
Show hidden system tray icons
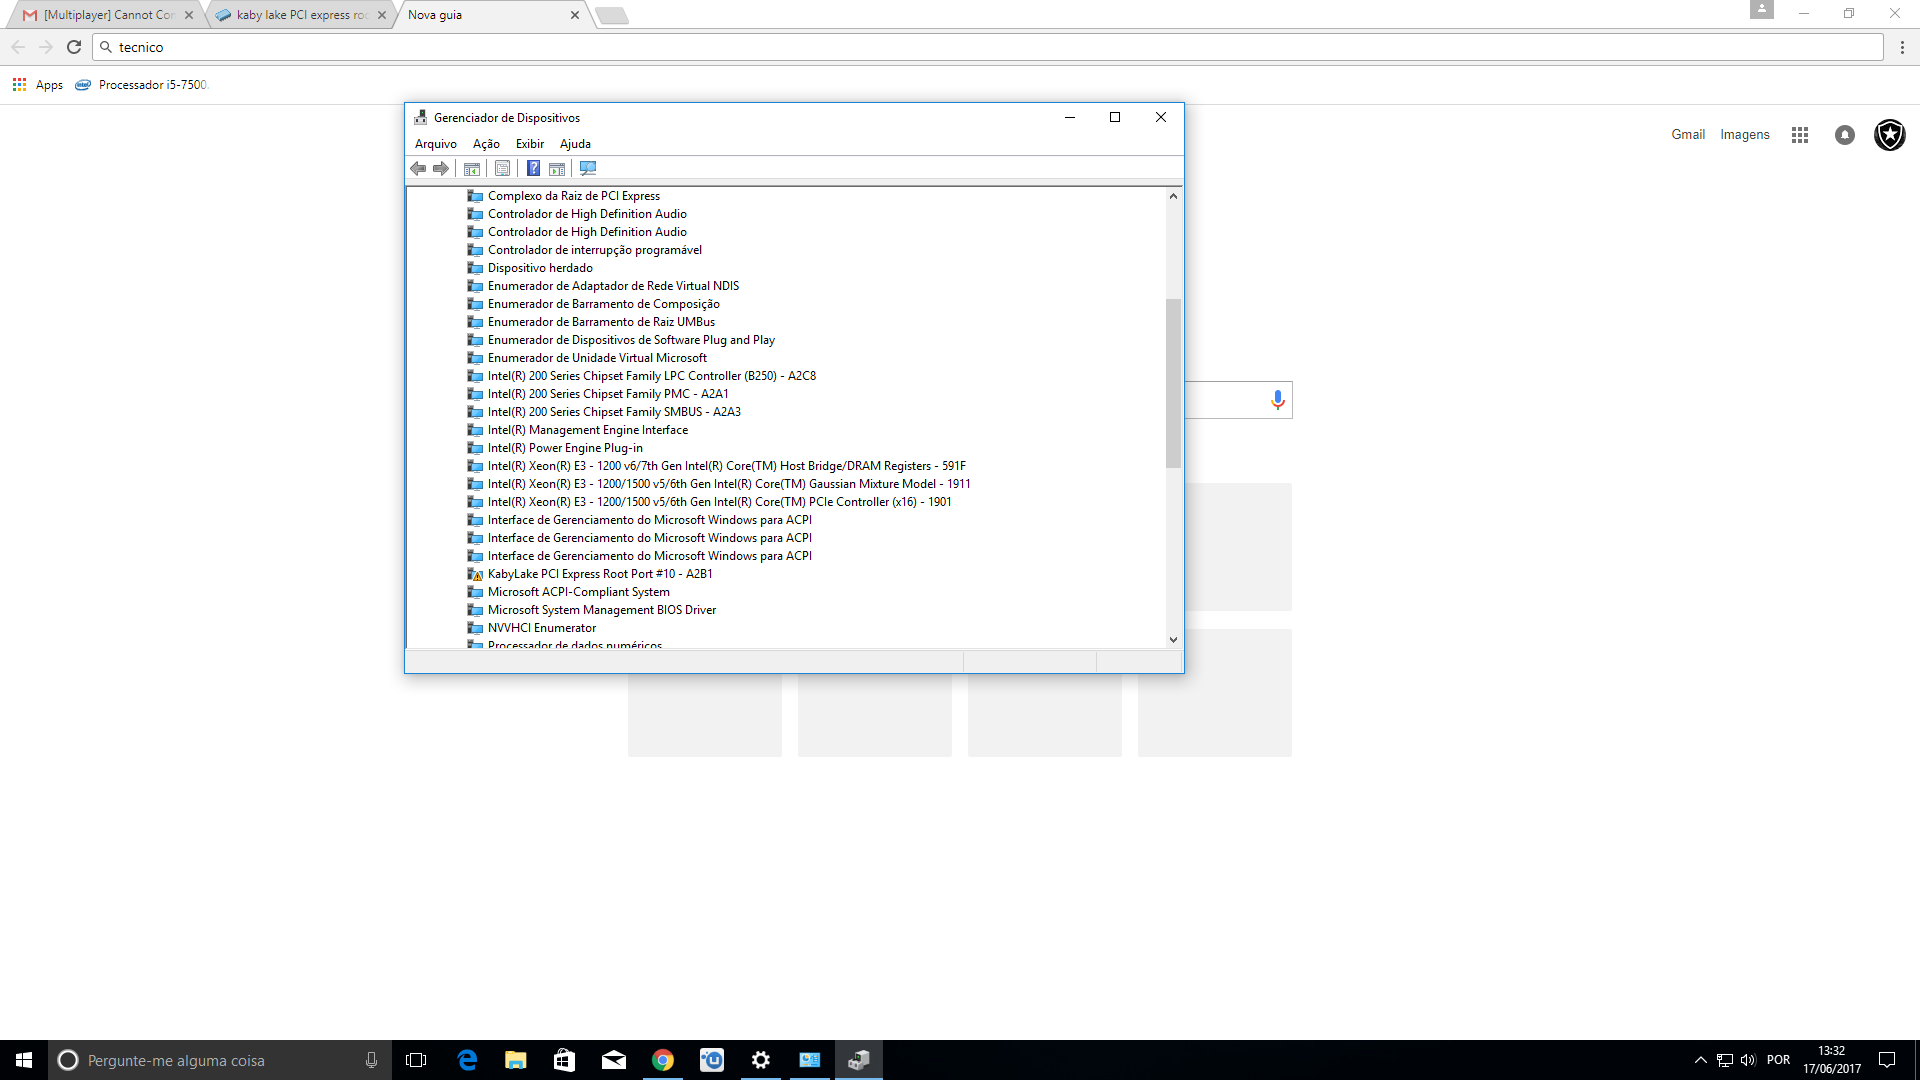1701,1060
